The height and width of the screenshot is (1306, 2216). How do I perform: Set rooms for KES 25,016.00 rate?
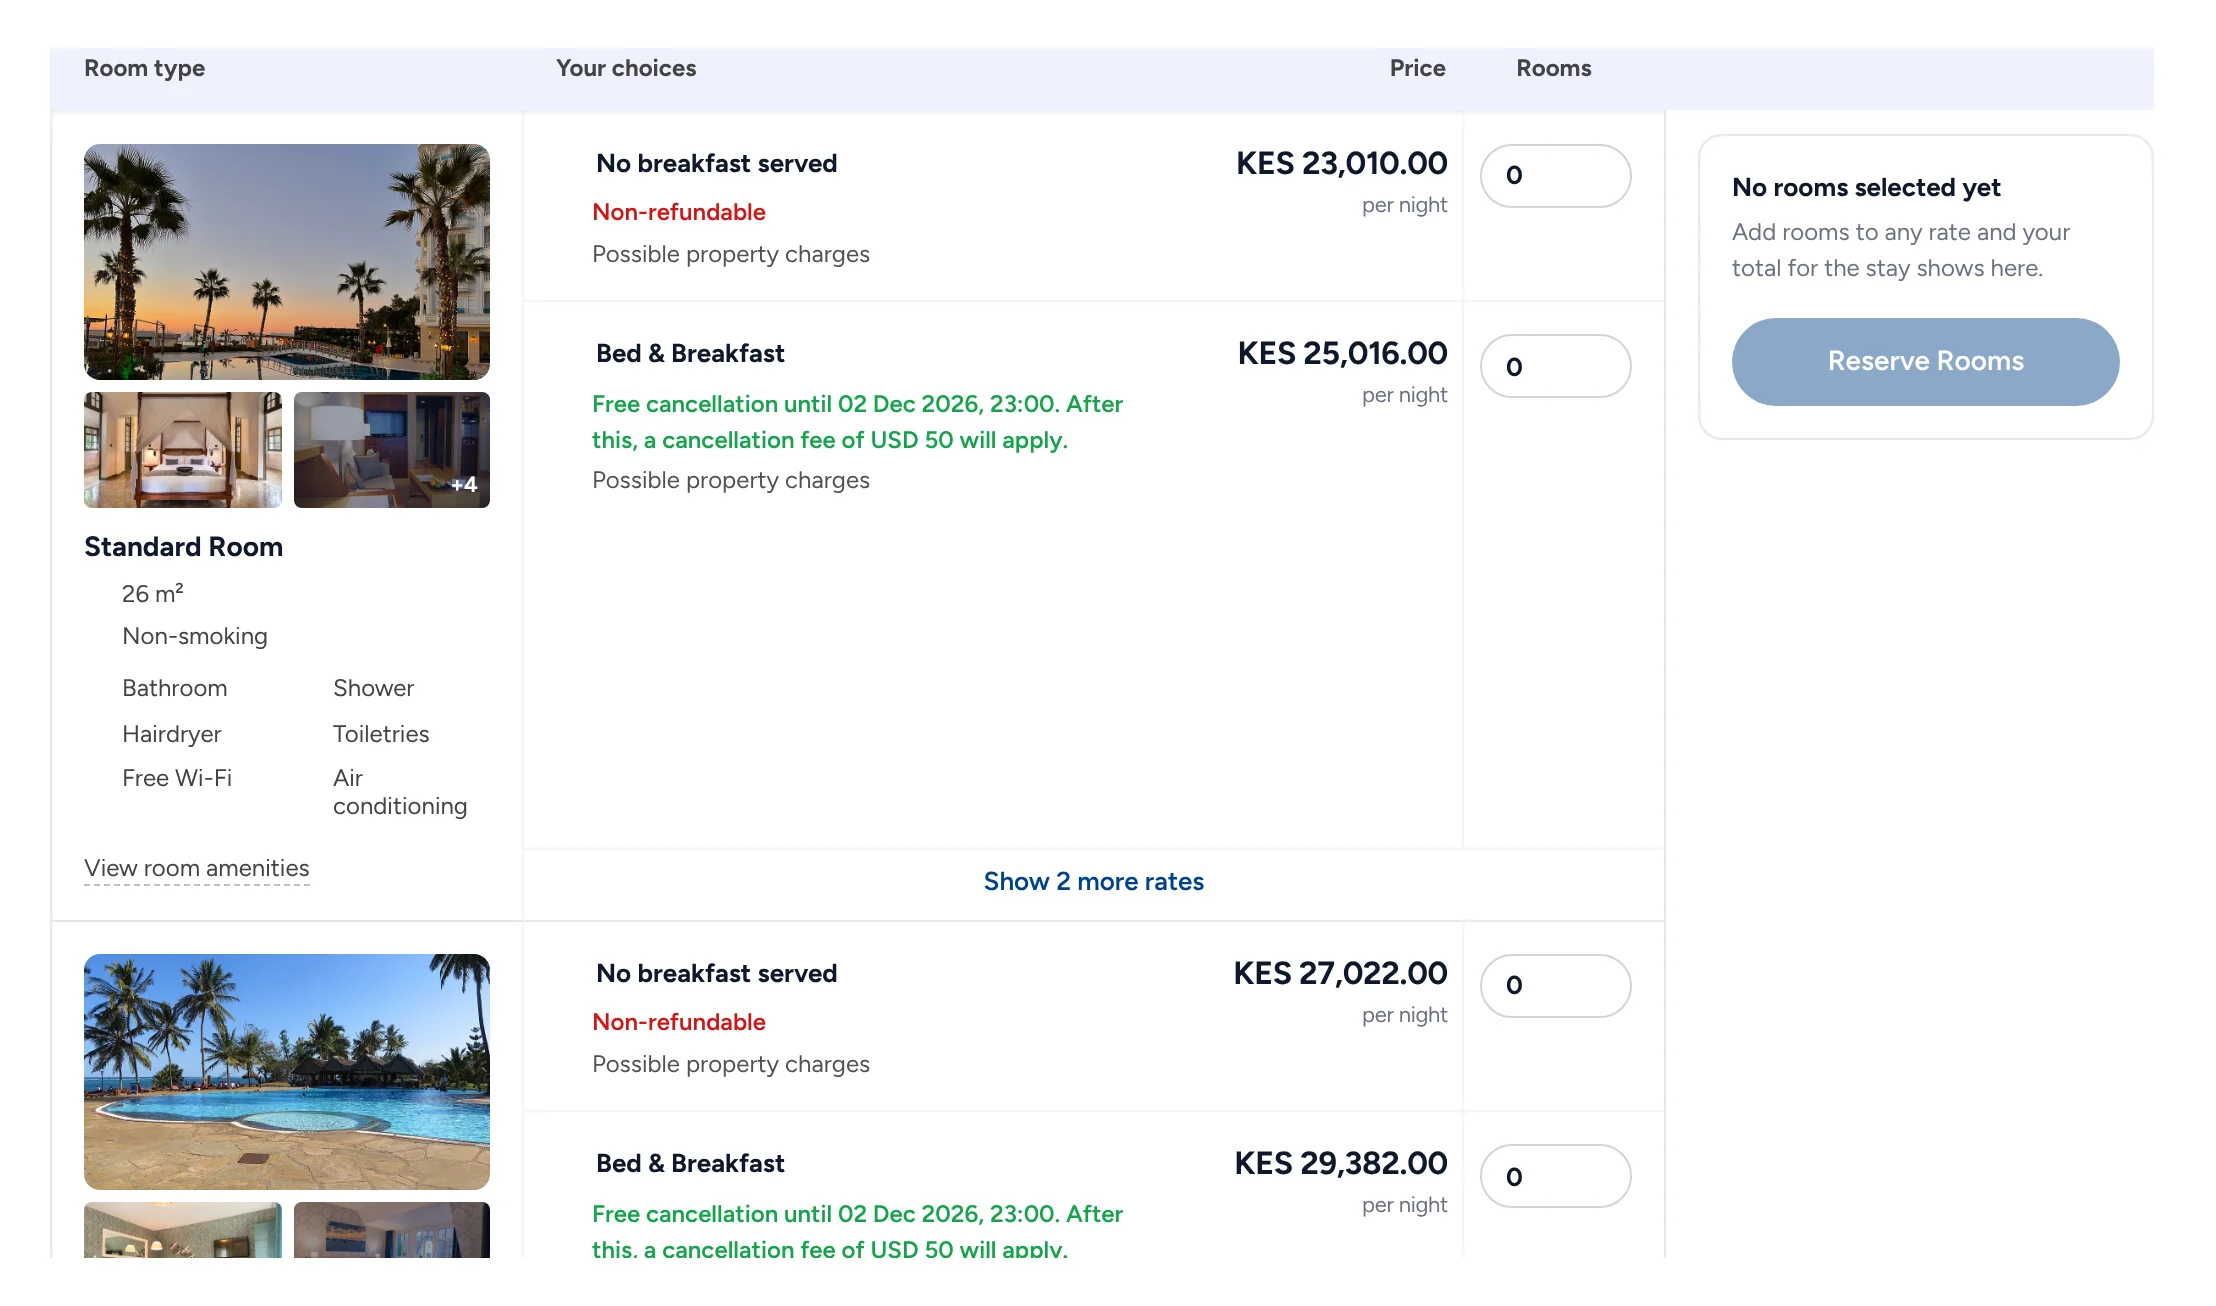tap(1556, 366)
